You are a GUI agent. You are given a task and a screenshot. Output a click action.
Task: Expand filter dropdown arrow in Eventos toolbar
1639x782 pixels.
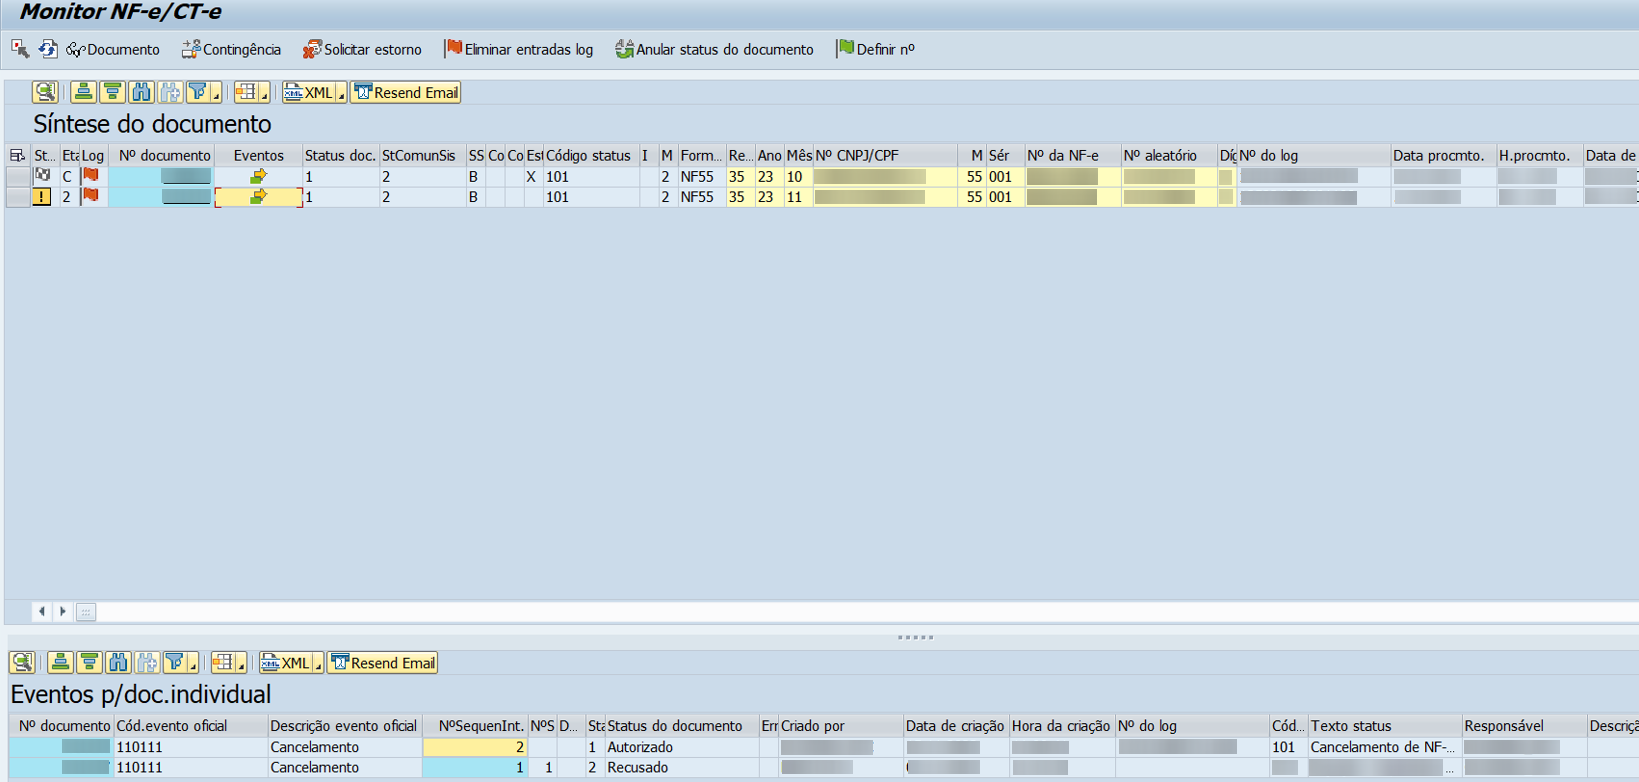tap(193, 664)
